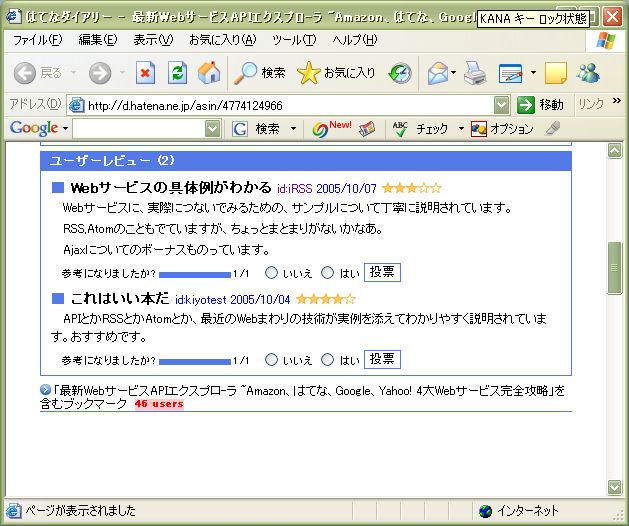This screenshot has width=629, height=526.
Task: Open お気に入り star favorites pane
Action: (x=336, y=73)
